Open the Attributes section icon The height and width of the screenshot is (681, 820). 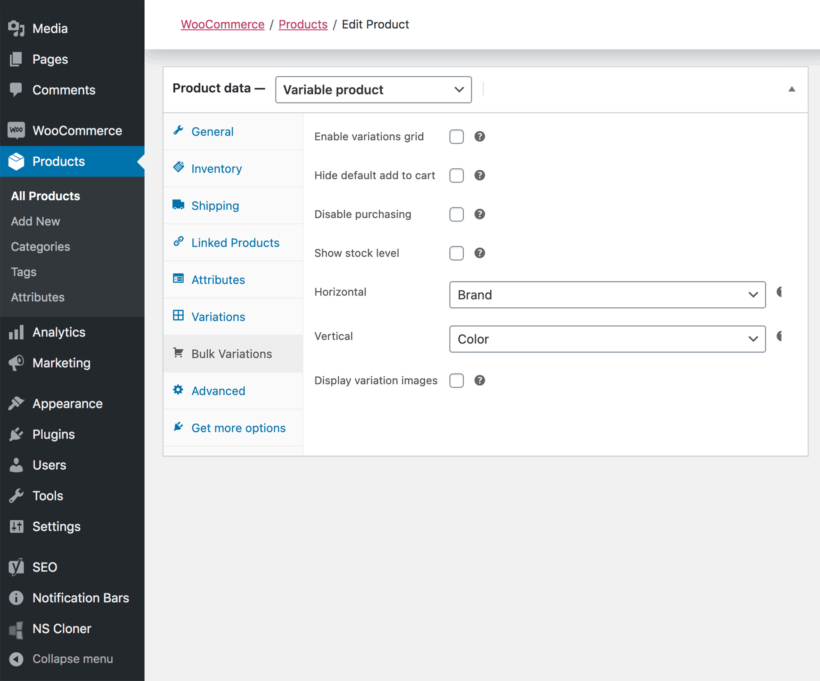click(180, 279)
